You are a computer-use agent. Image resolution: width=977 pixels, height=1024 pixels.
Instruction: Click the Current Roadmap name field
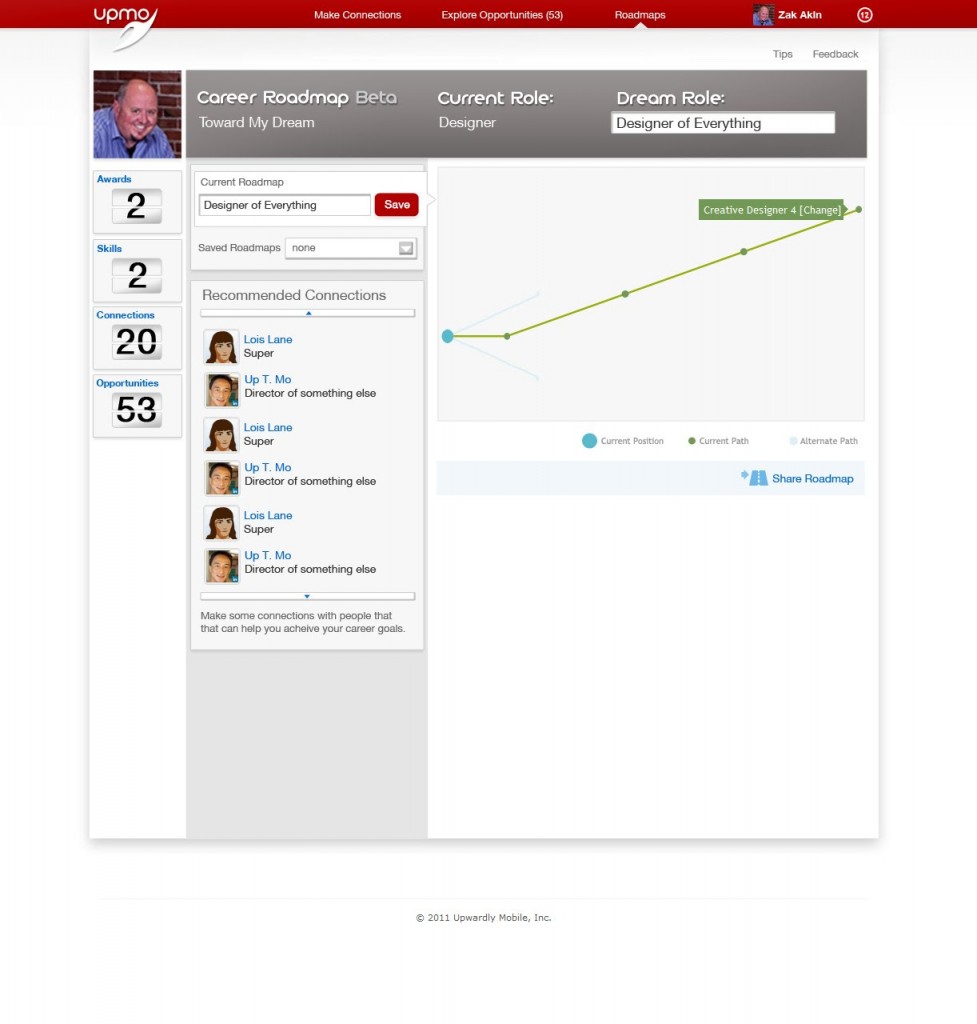pyautogui.click(x=285, y=205)
